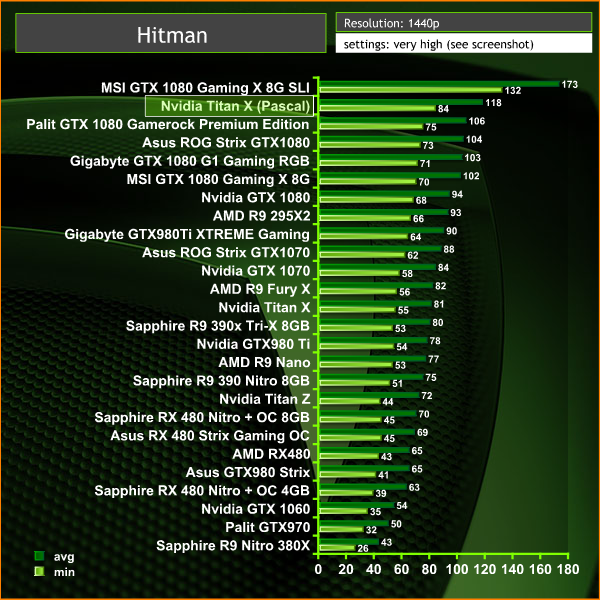The width and height of the screenshot is (600, 600).
Task: Click the AMD RX480 label
Action: tap(271, 454)
